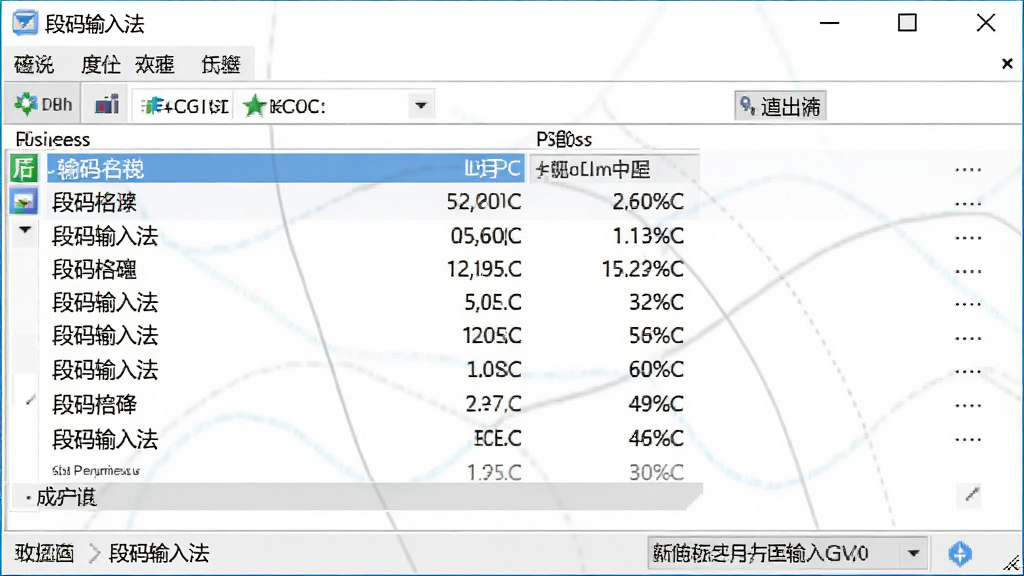Select the value 1205C
1024x576 pixels.
pos(492,336)
